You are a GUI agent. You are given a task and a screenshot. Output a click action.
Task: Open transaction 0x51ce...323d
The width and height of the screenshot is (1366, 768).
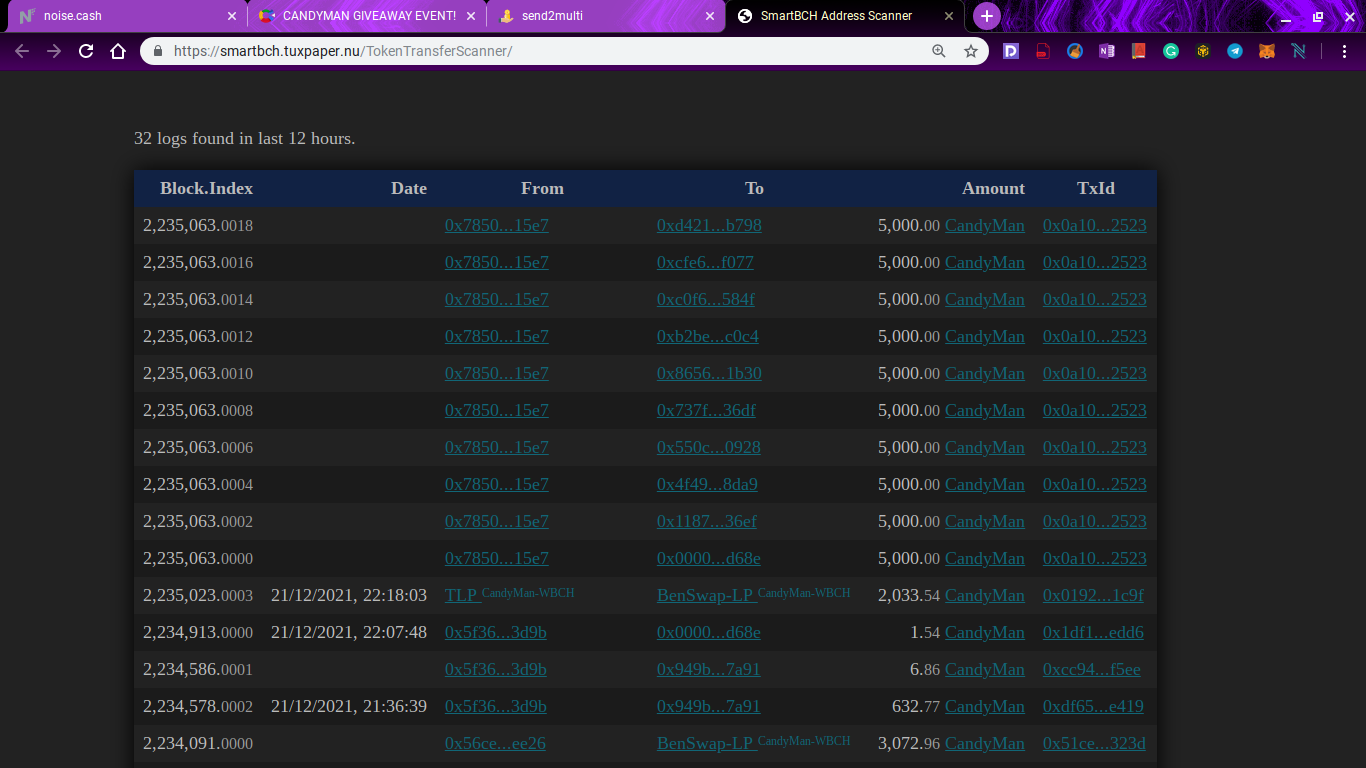pyautogui.click(x=1094, y=743)
